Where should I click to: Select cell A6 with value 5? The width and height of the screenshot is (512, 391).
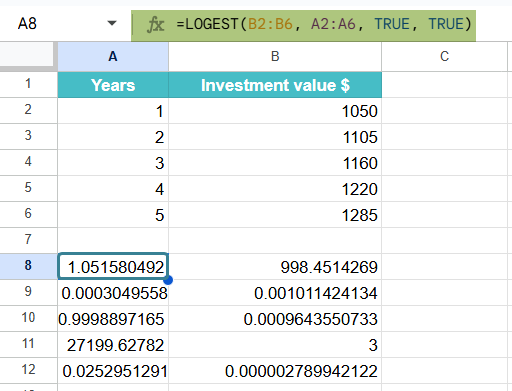point(113,215)
